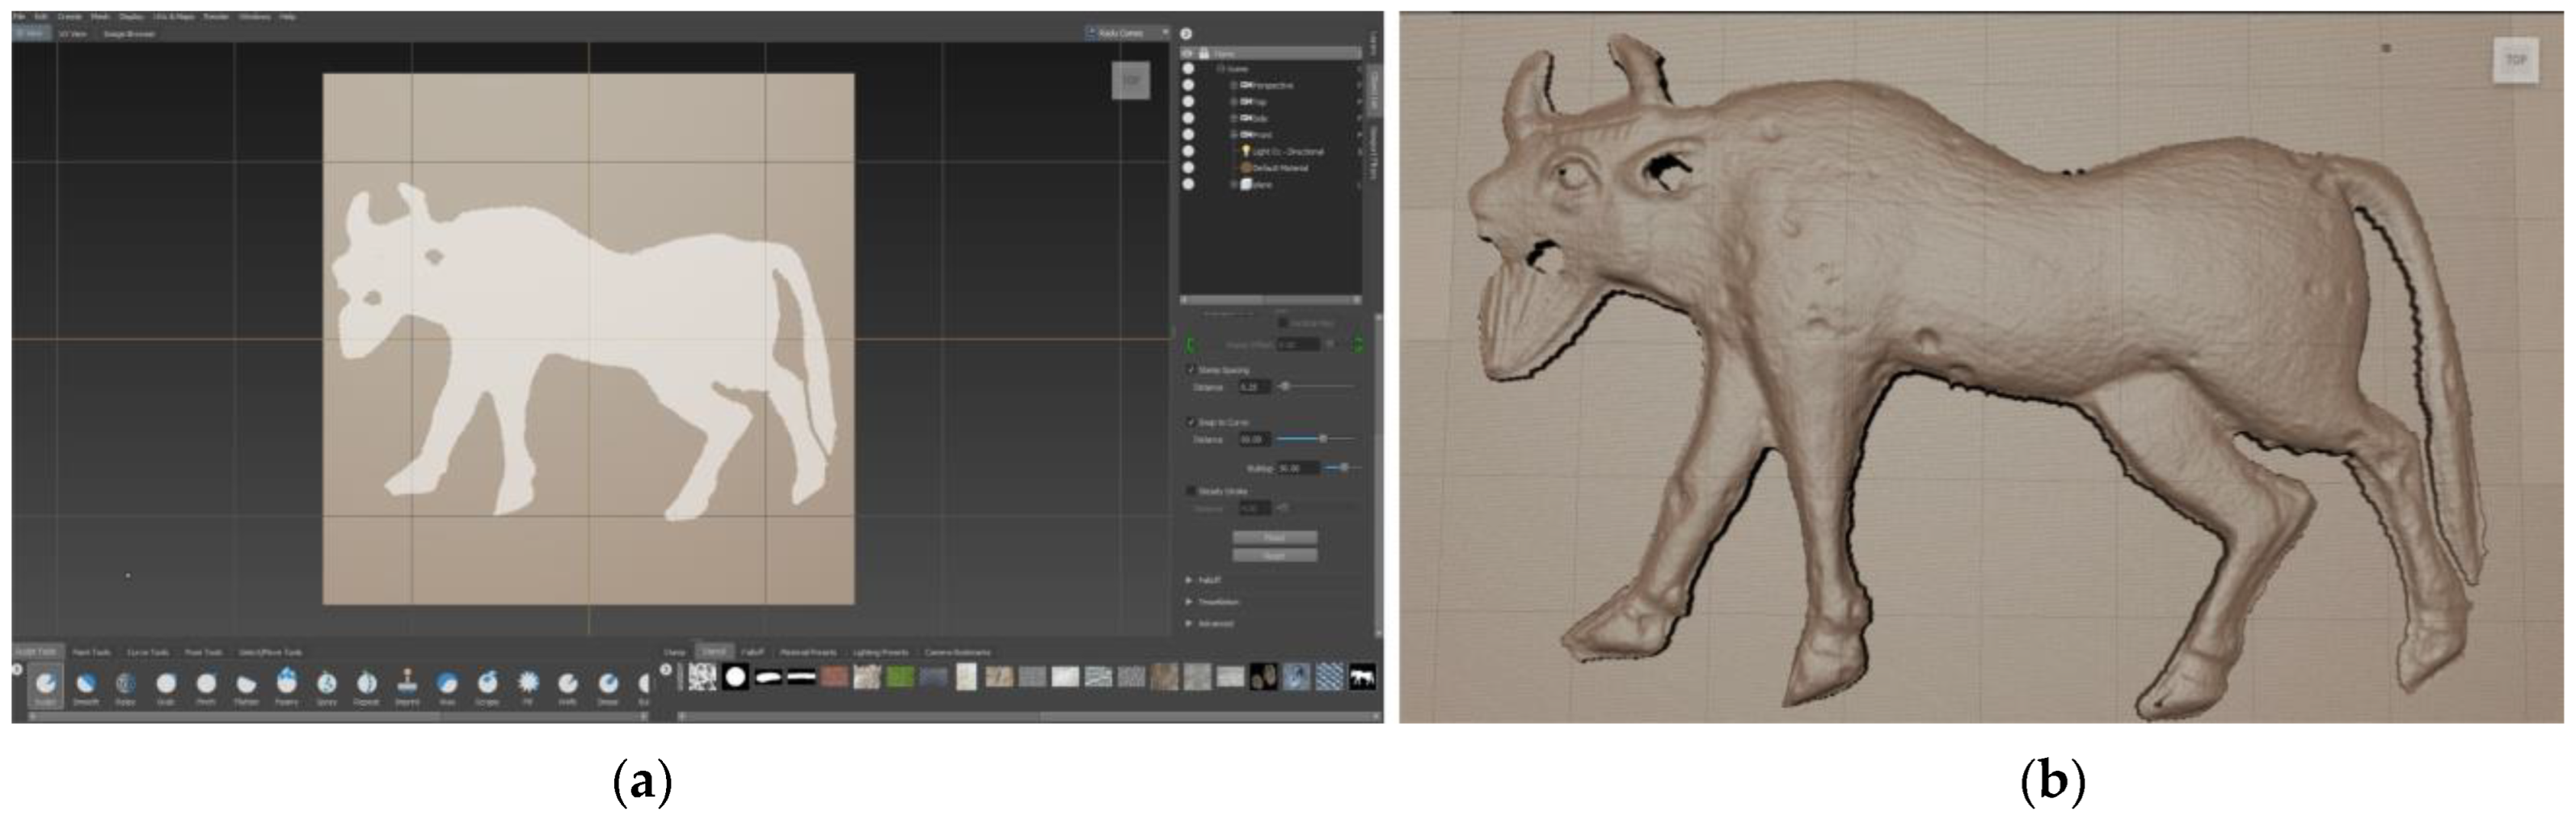The width and height of the screenshot is (2576, 816).
Task: Pick the Grab sculpt tool
Action: pos(166,684)
